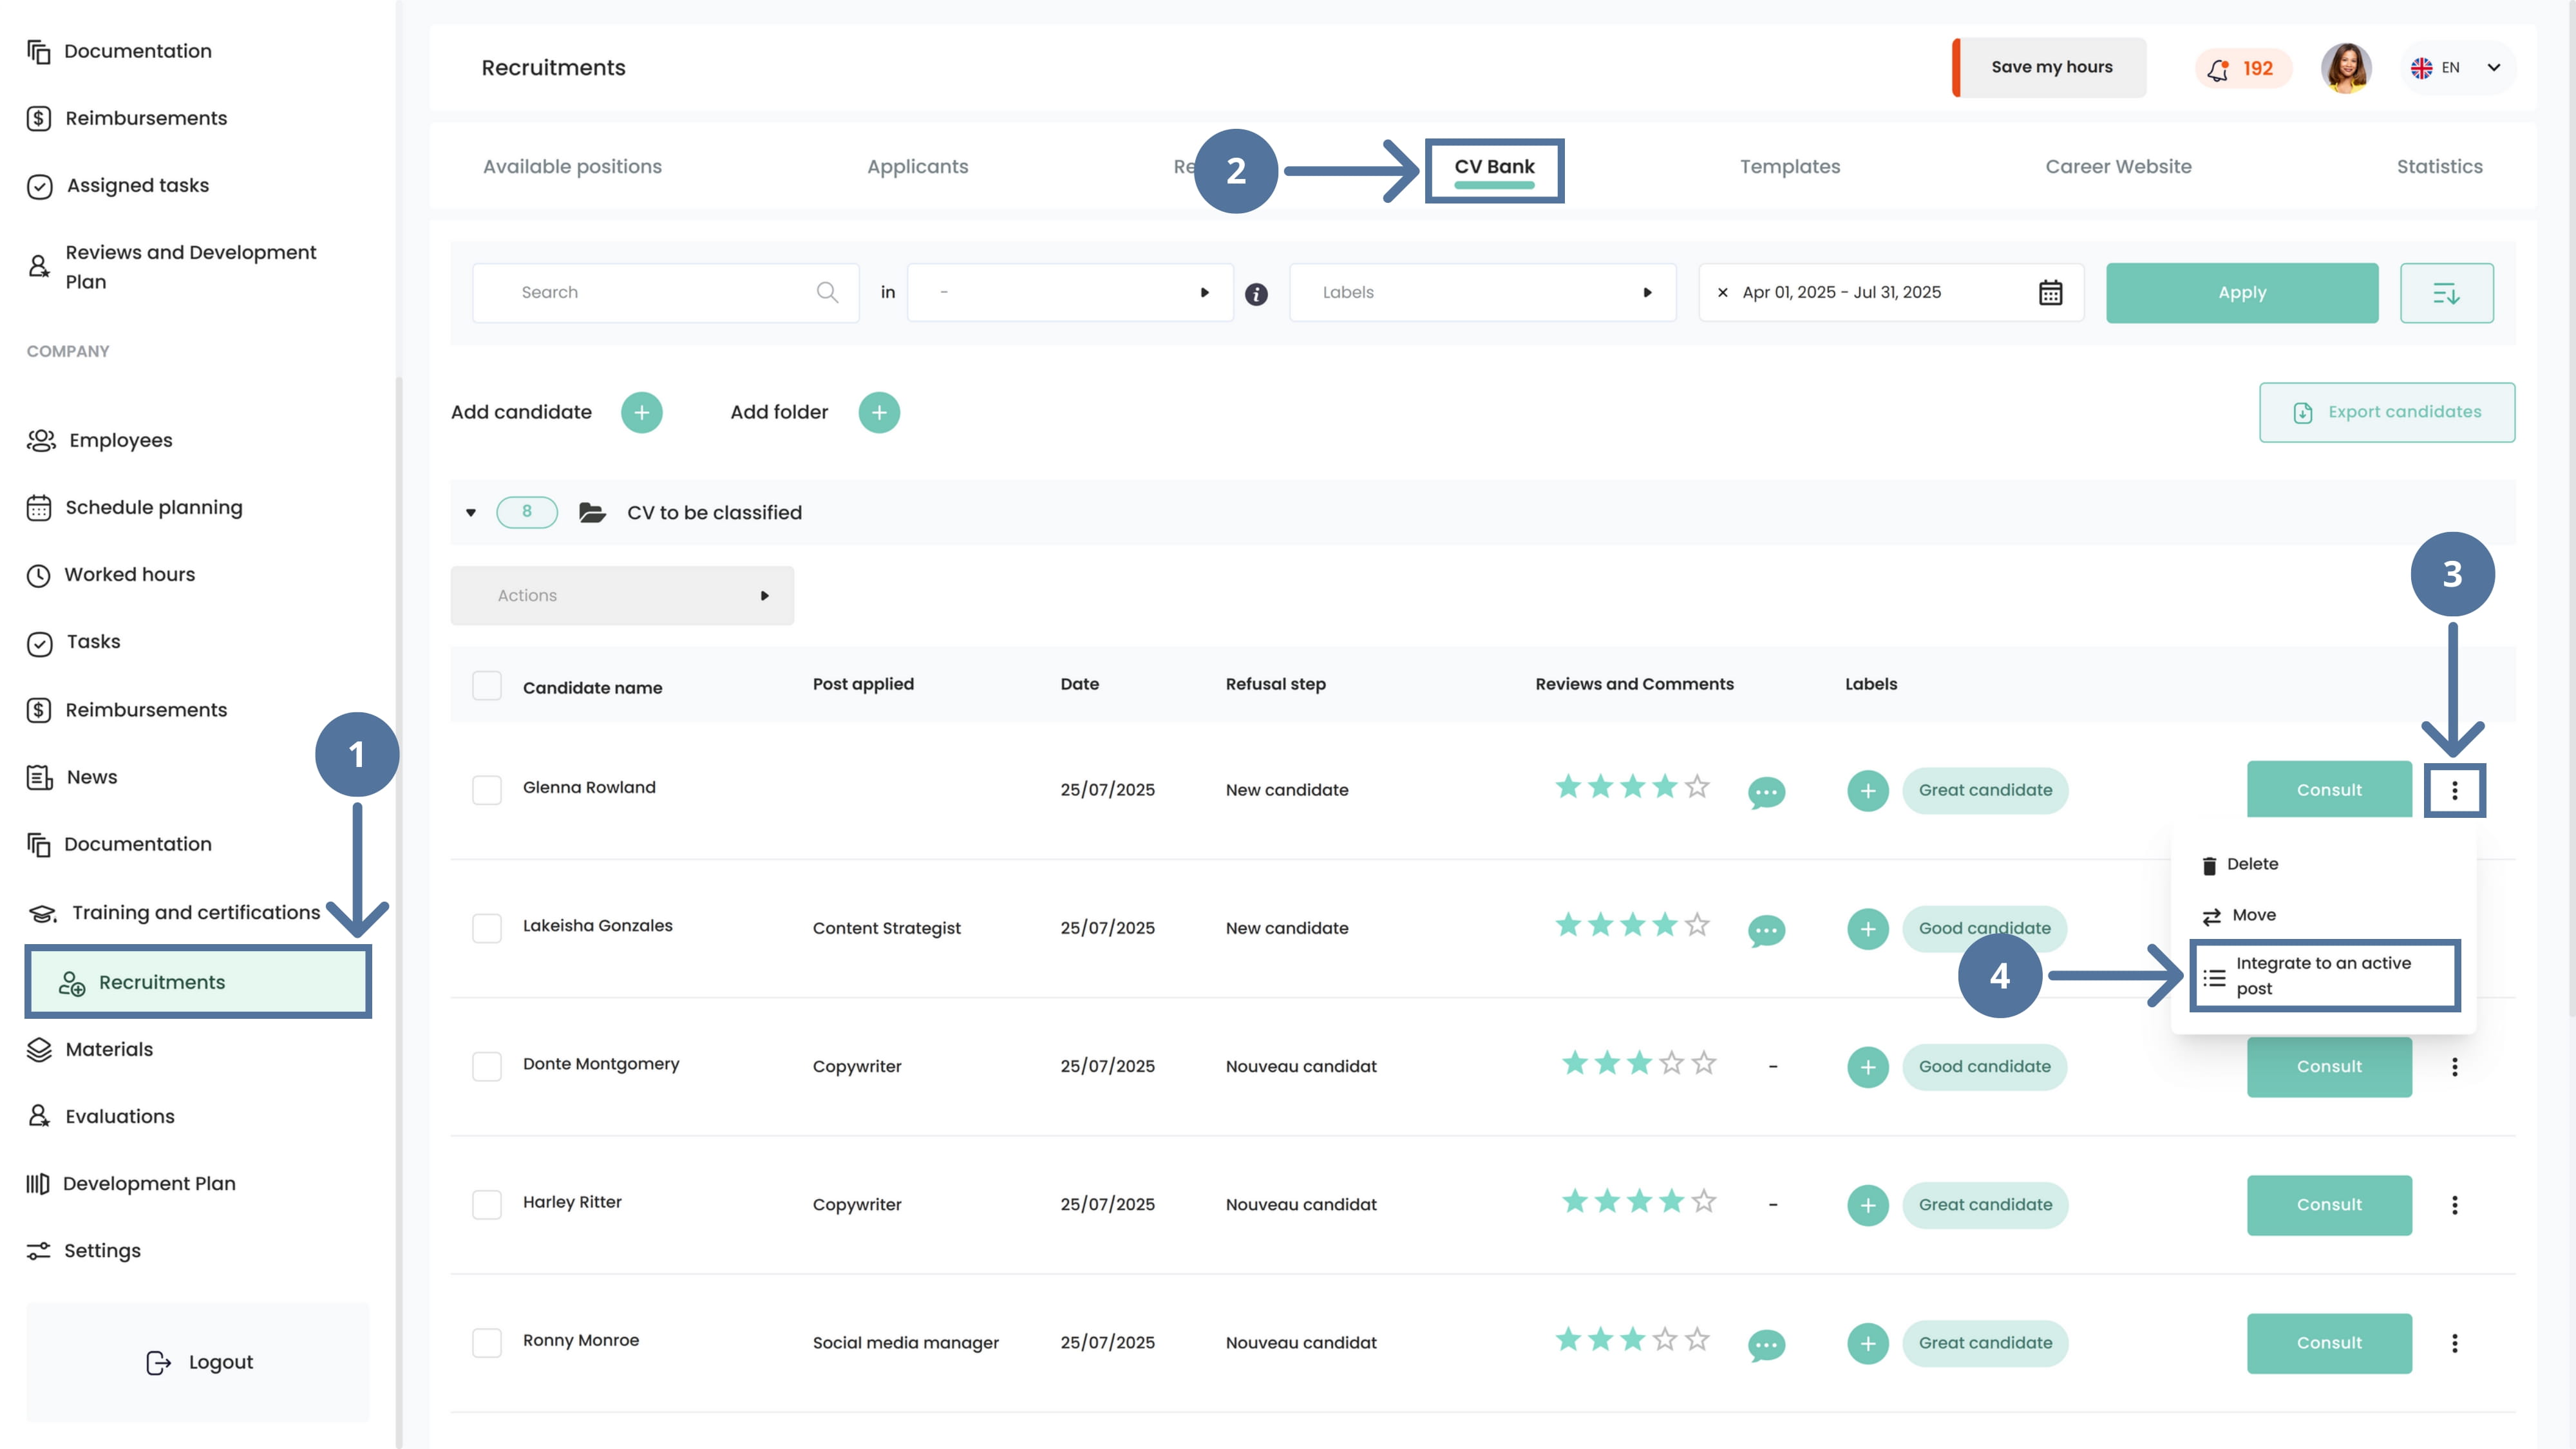This screenshot has width=2576, height=1449.
Task: Click the user profile avatar
Action: [x=2346, y=68]
